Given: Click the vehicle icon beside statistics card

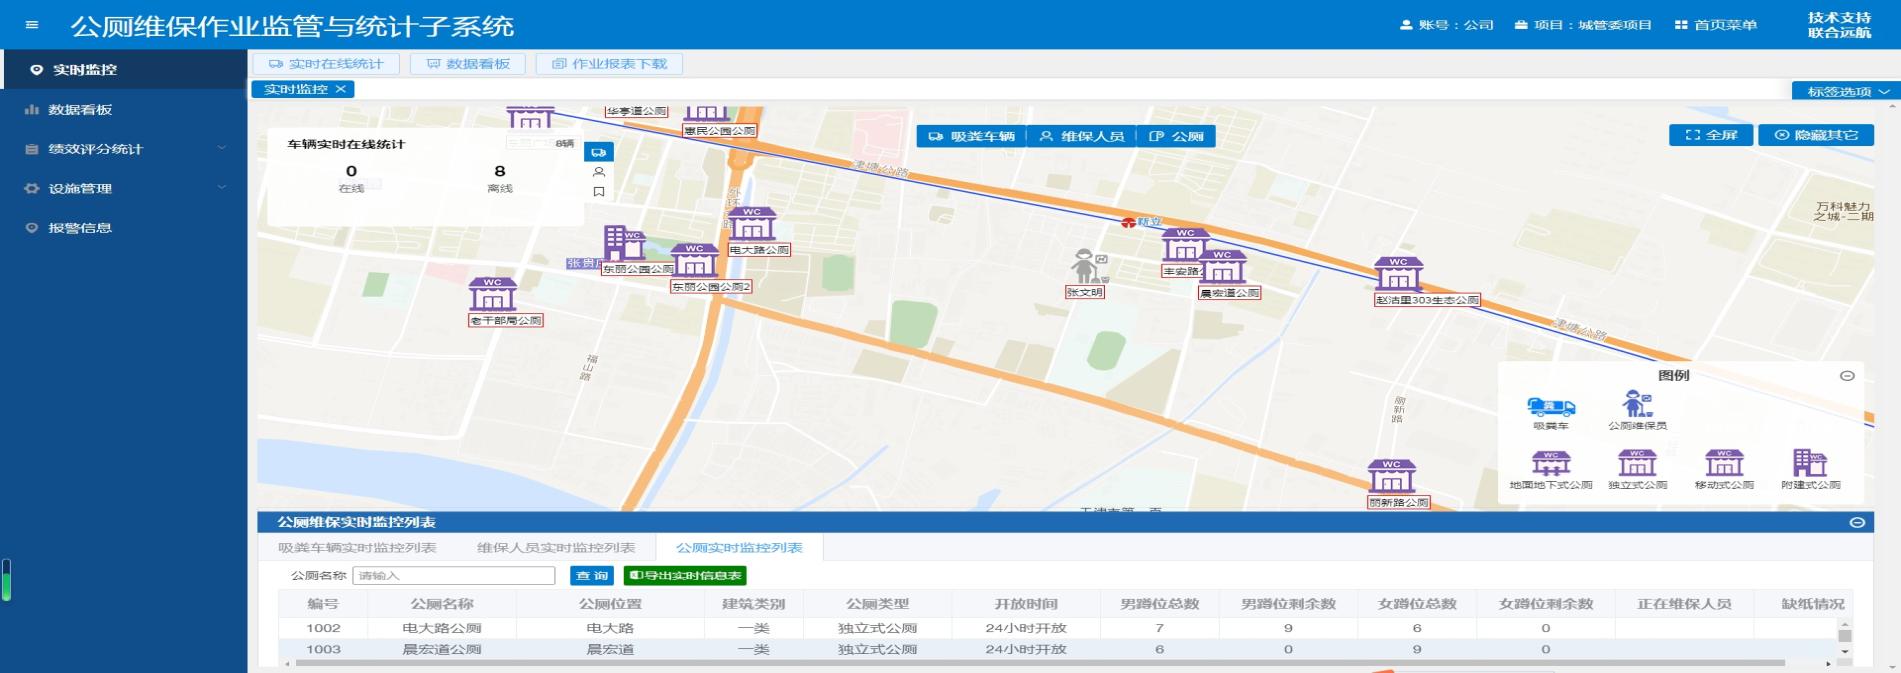Looking at the screenshot, I should (x=598, y=153).
